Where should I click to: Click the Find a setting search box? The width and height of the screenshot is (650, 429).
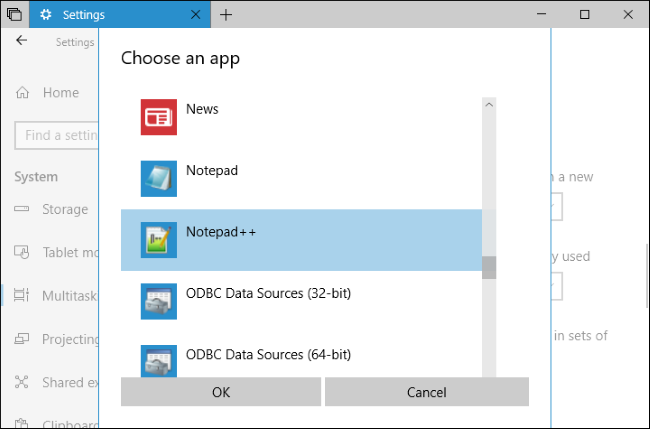pyautogui.click(x=58, y=136)
